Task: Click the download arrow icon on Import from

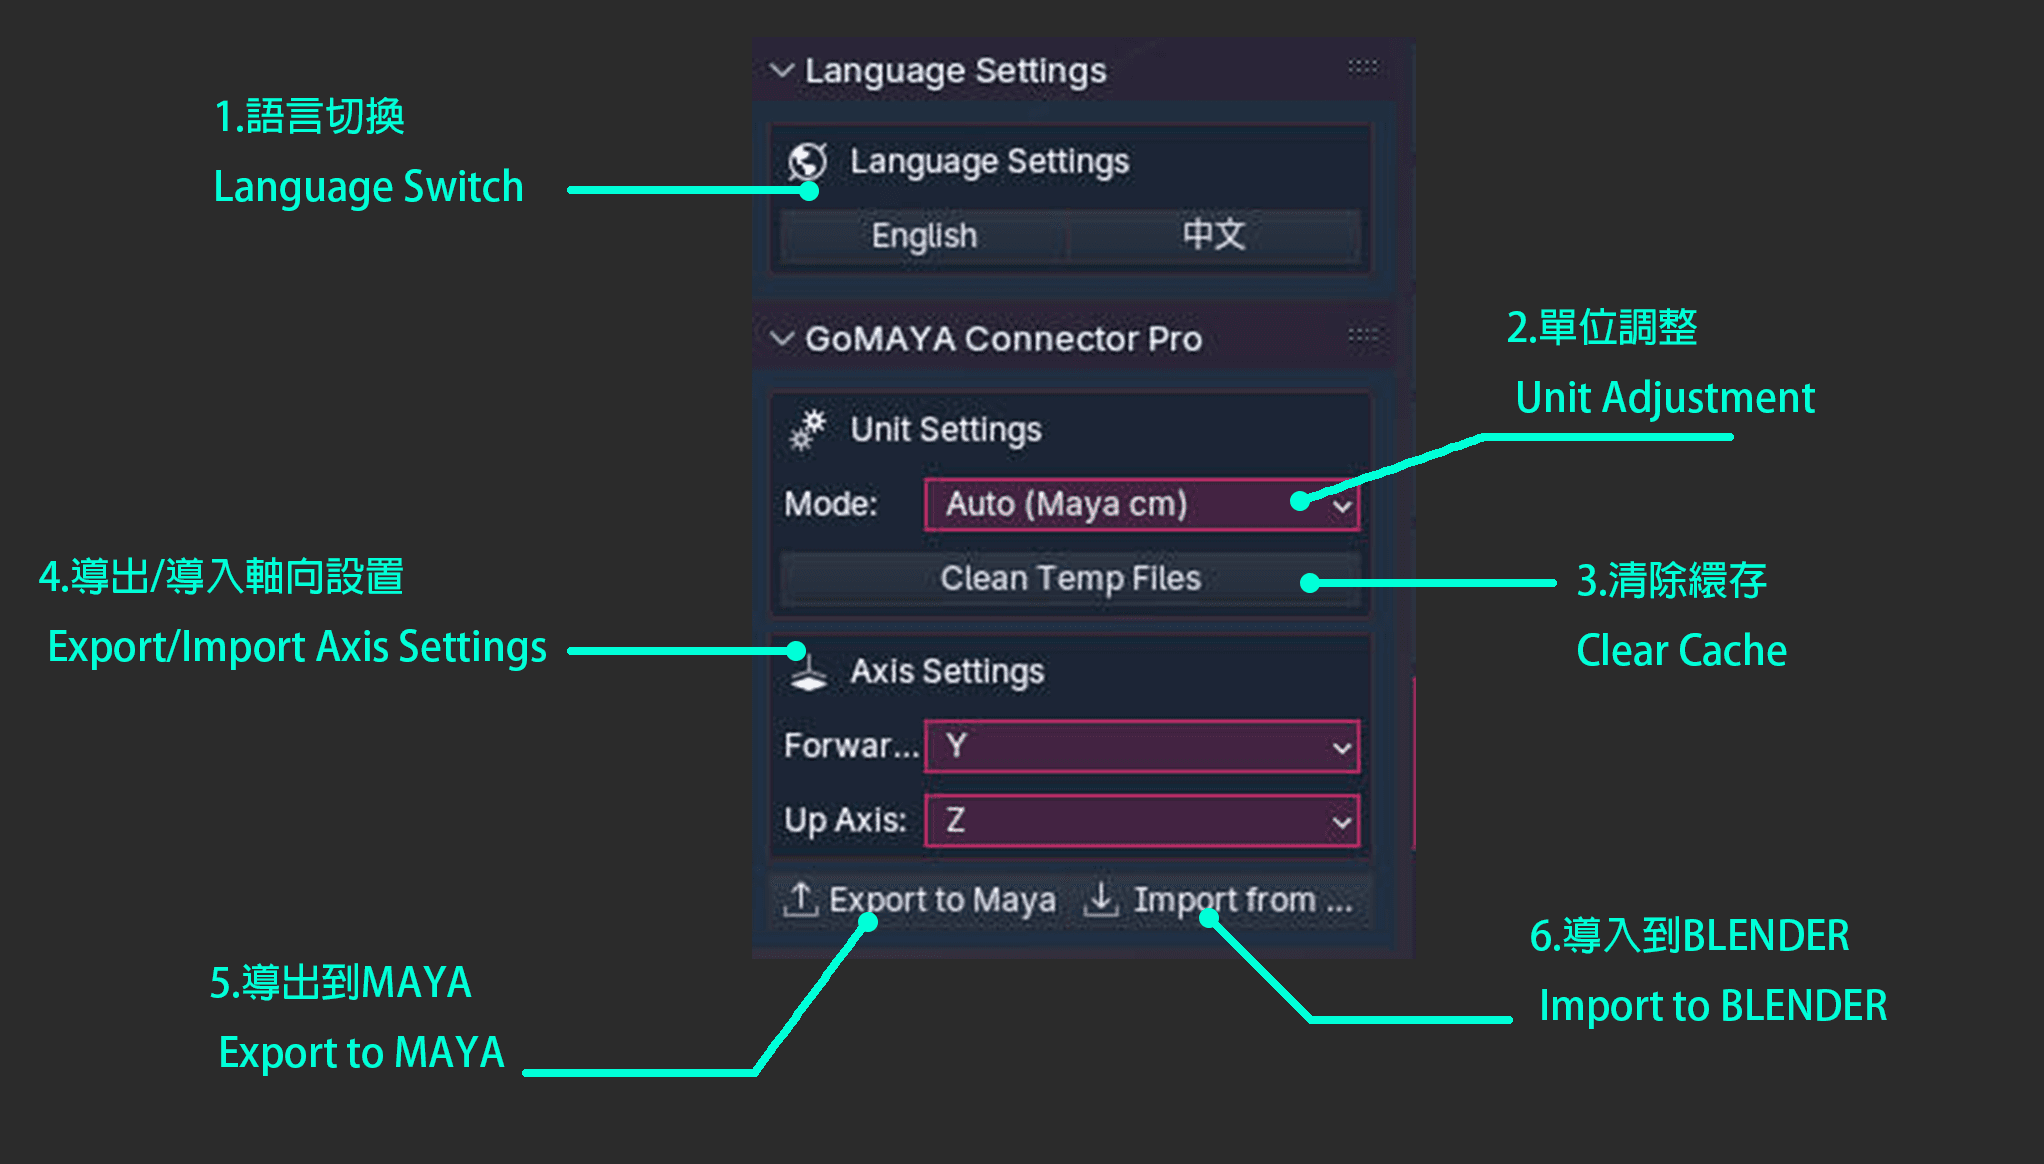Action: click(x=1102, y=899)
